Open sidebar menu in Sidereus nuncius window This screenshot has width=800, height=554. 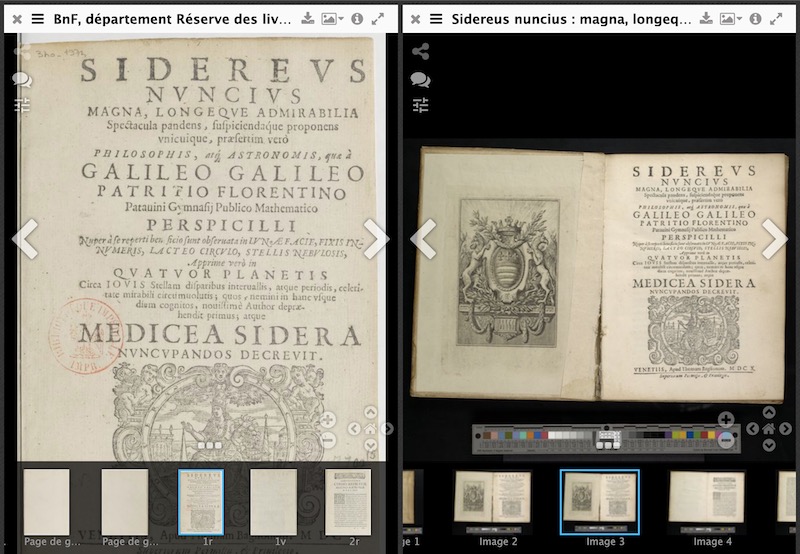point(436,19)
